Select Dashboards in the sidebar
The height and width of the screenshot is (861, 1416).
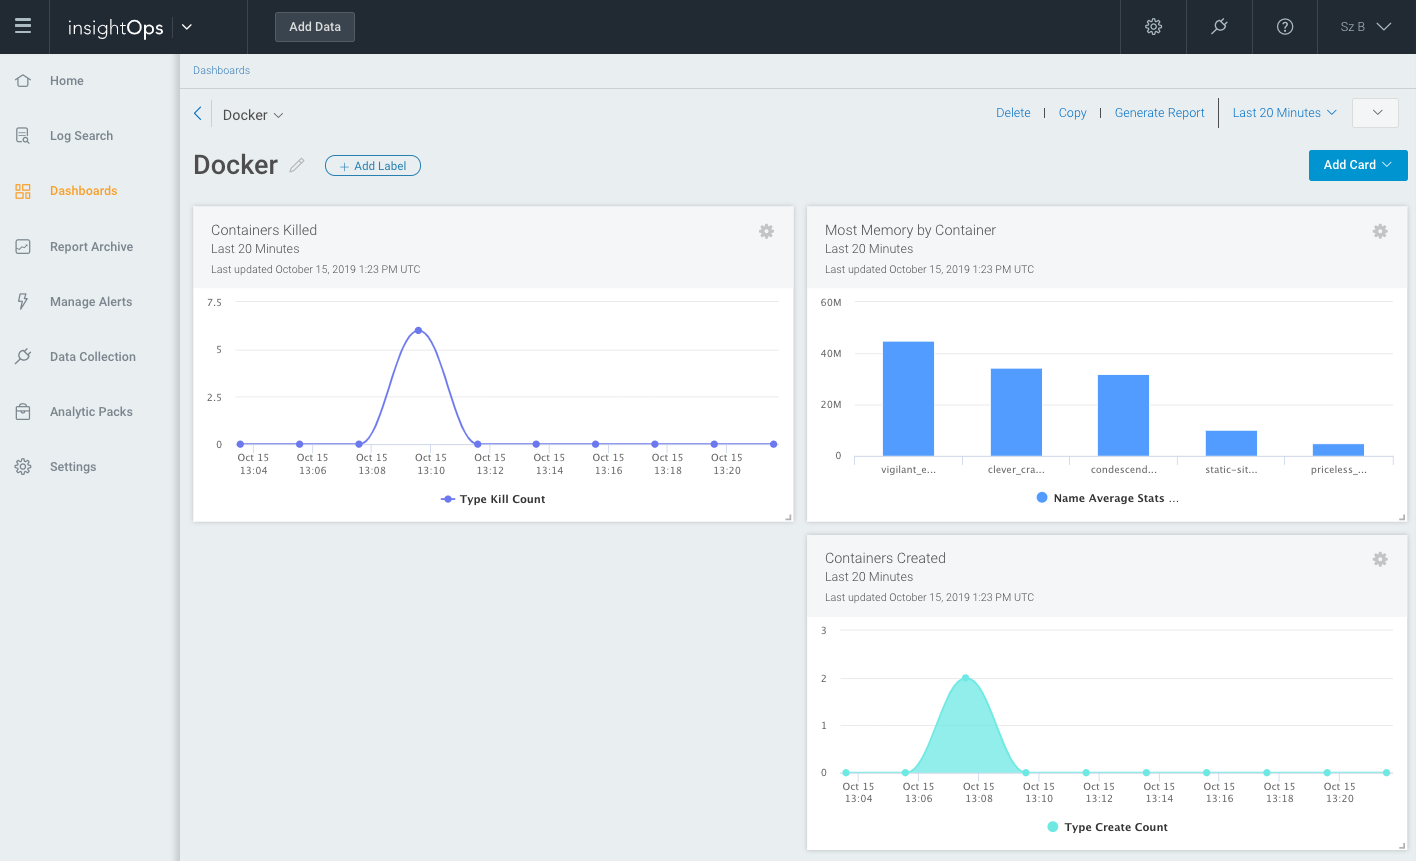[83, 191]
